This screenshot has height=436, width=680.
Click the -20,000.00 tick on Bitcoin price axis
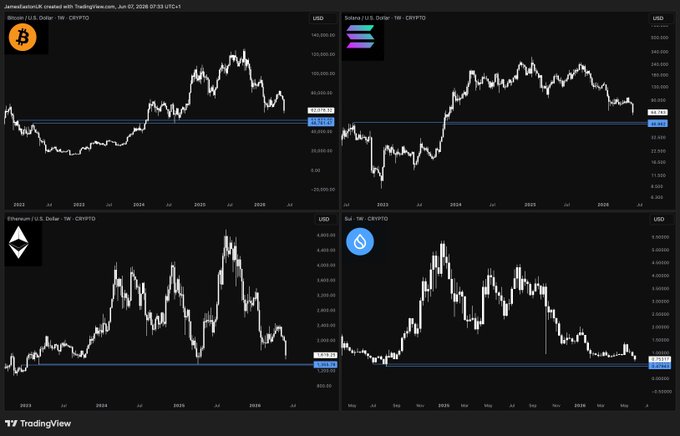tap(324, 190)
